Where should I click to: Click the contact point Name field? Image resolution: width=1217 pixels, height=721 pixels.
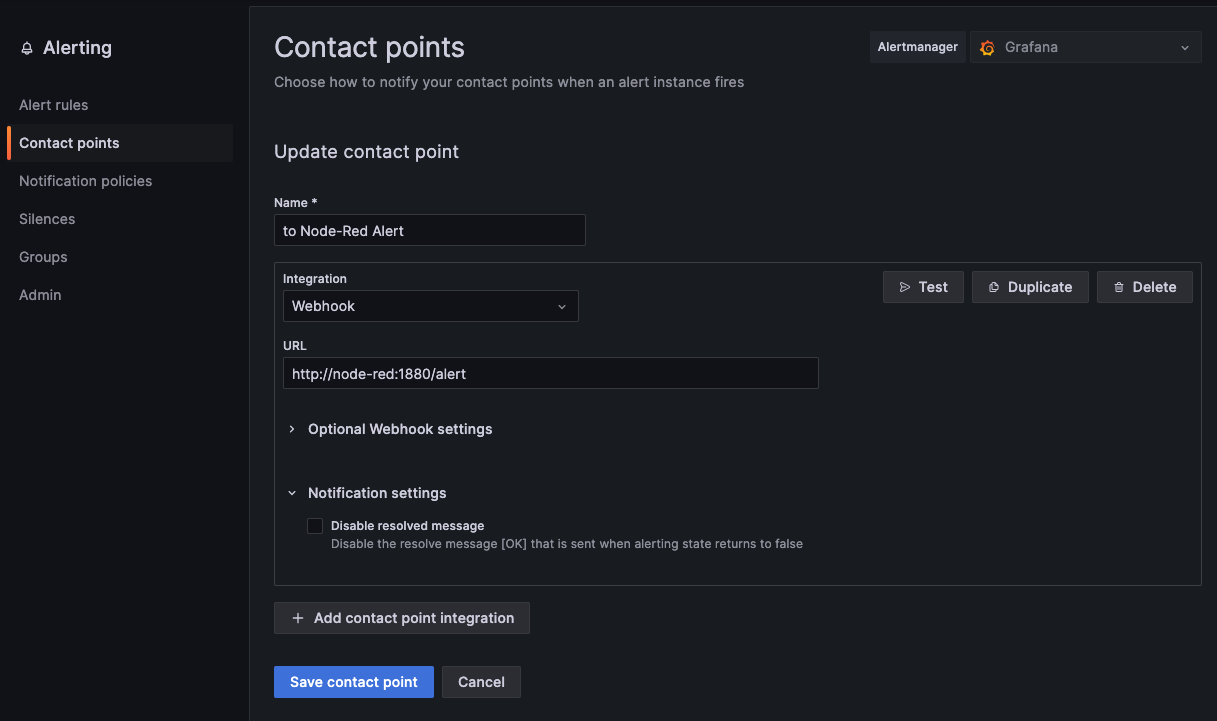coord(429,230)
